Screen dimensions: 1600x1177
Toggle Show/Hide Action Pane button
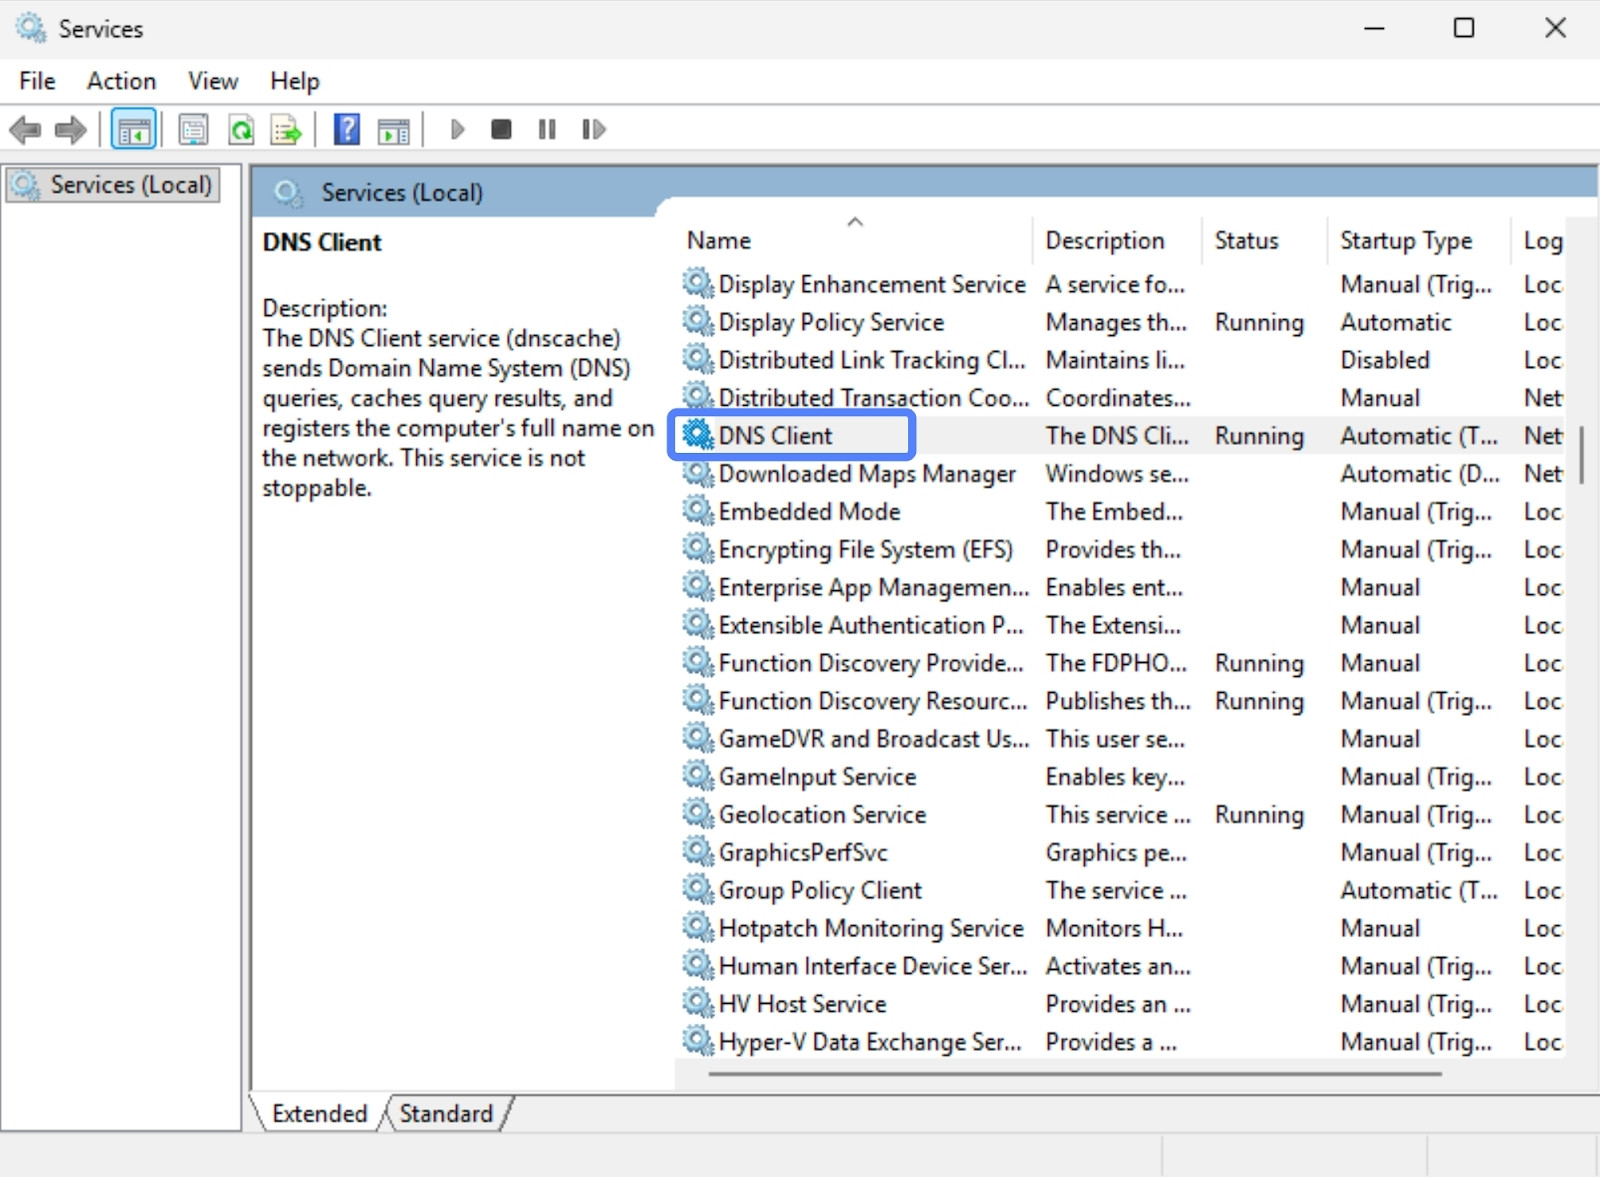click(x=393, y=130)
